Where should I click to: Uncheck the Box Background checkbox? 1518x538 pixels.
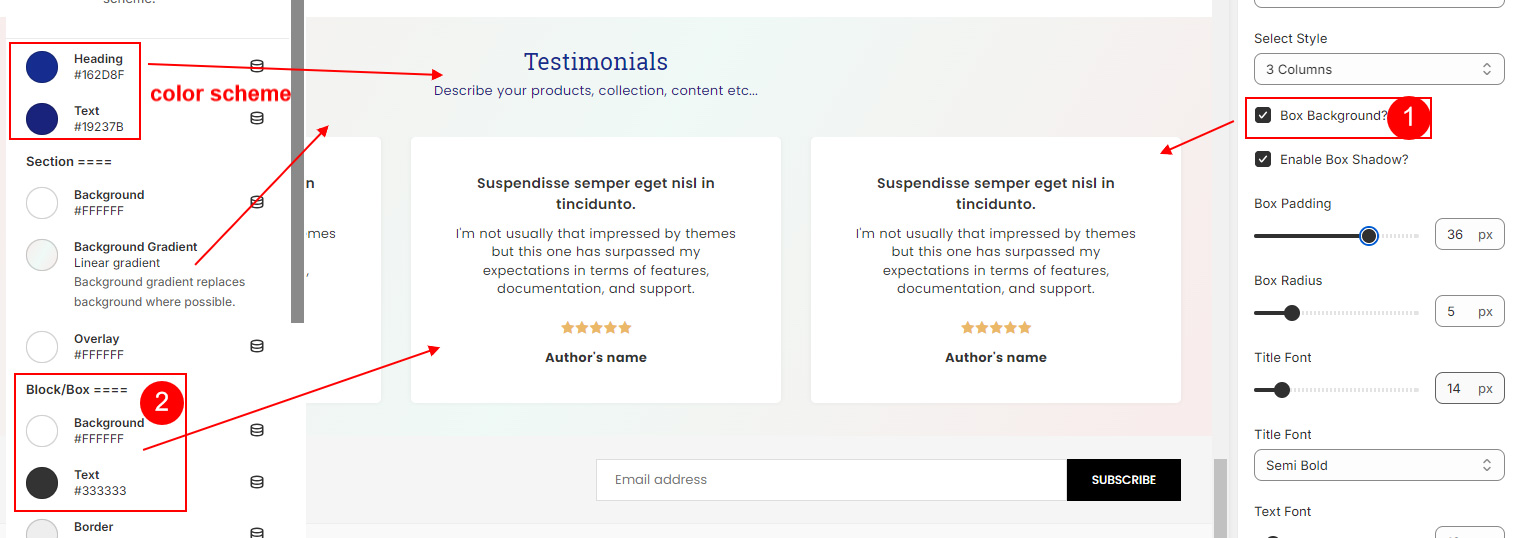pyautogui.click(x=1263, y=115)
